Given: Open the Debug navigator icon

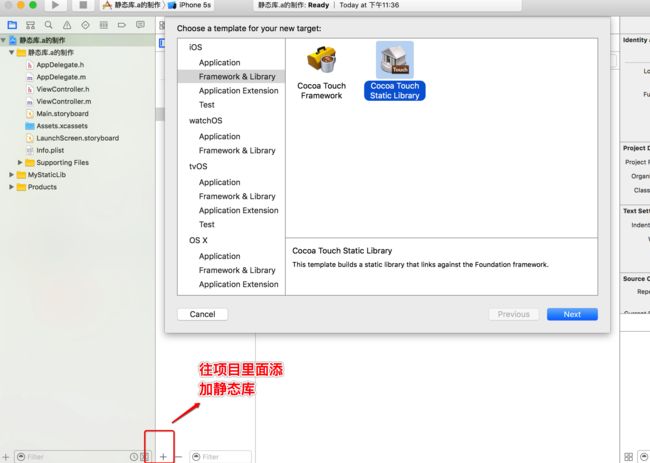Looking at the screenshot, I should coord(104,25).
